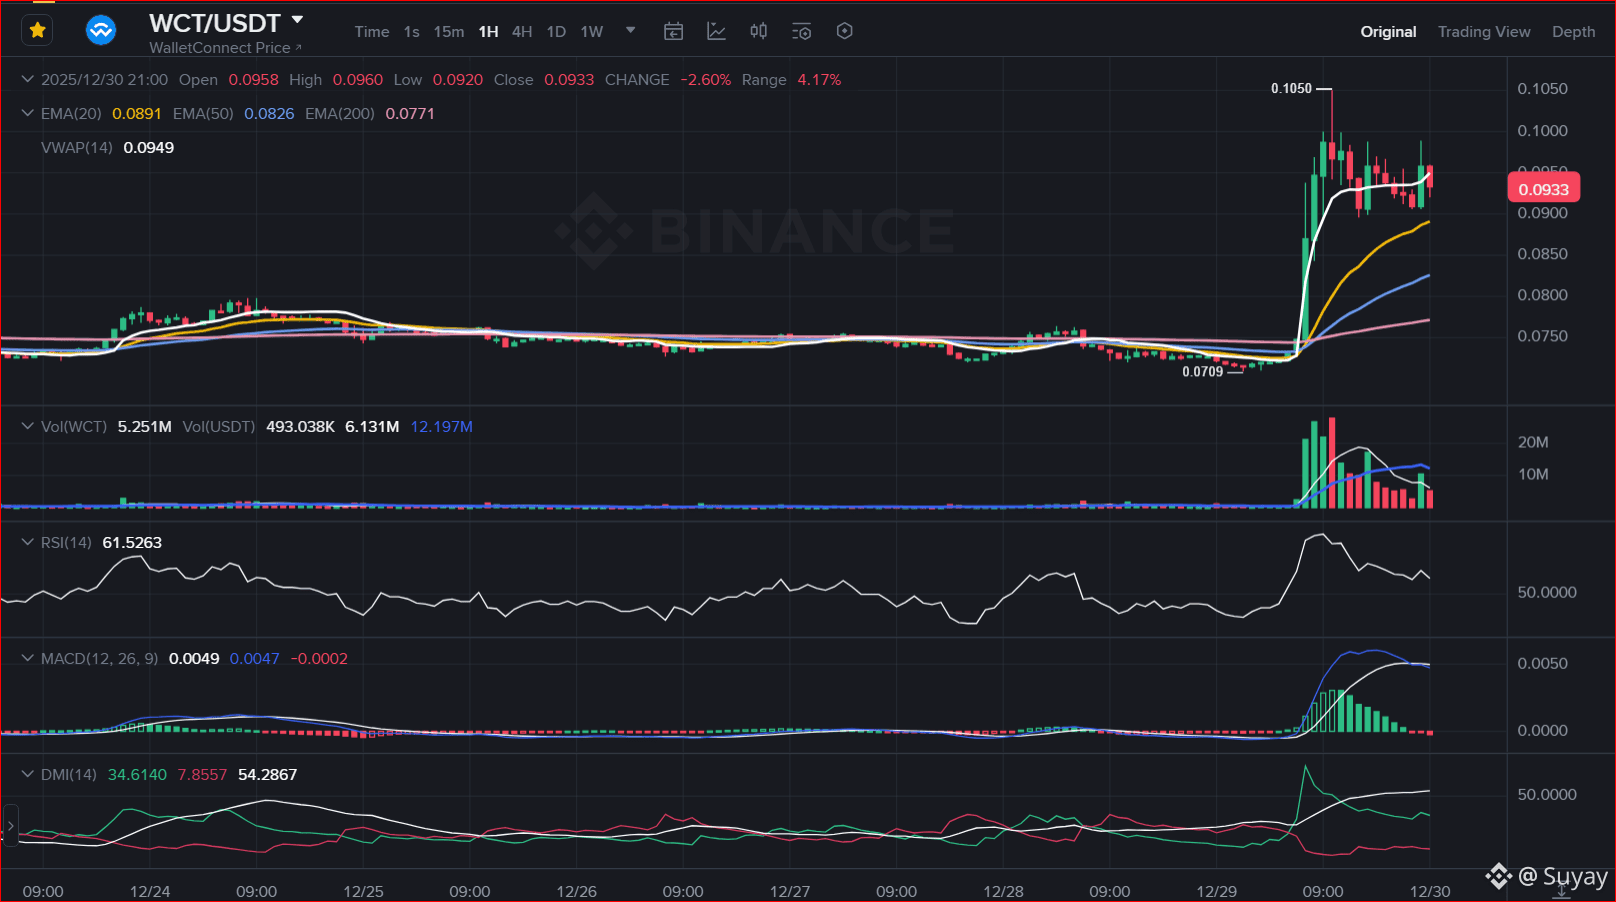Click the DMI white value 54.2867
The height and width of the screenshot is (902, 1616).
pos(267,774)
